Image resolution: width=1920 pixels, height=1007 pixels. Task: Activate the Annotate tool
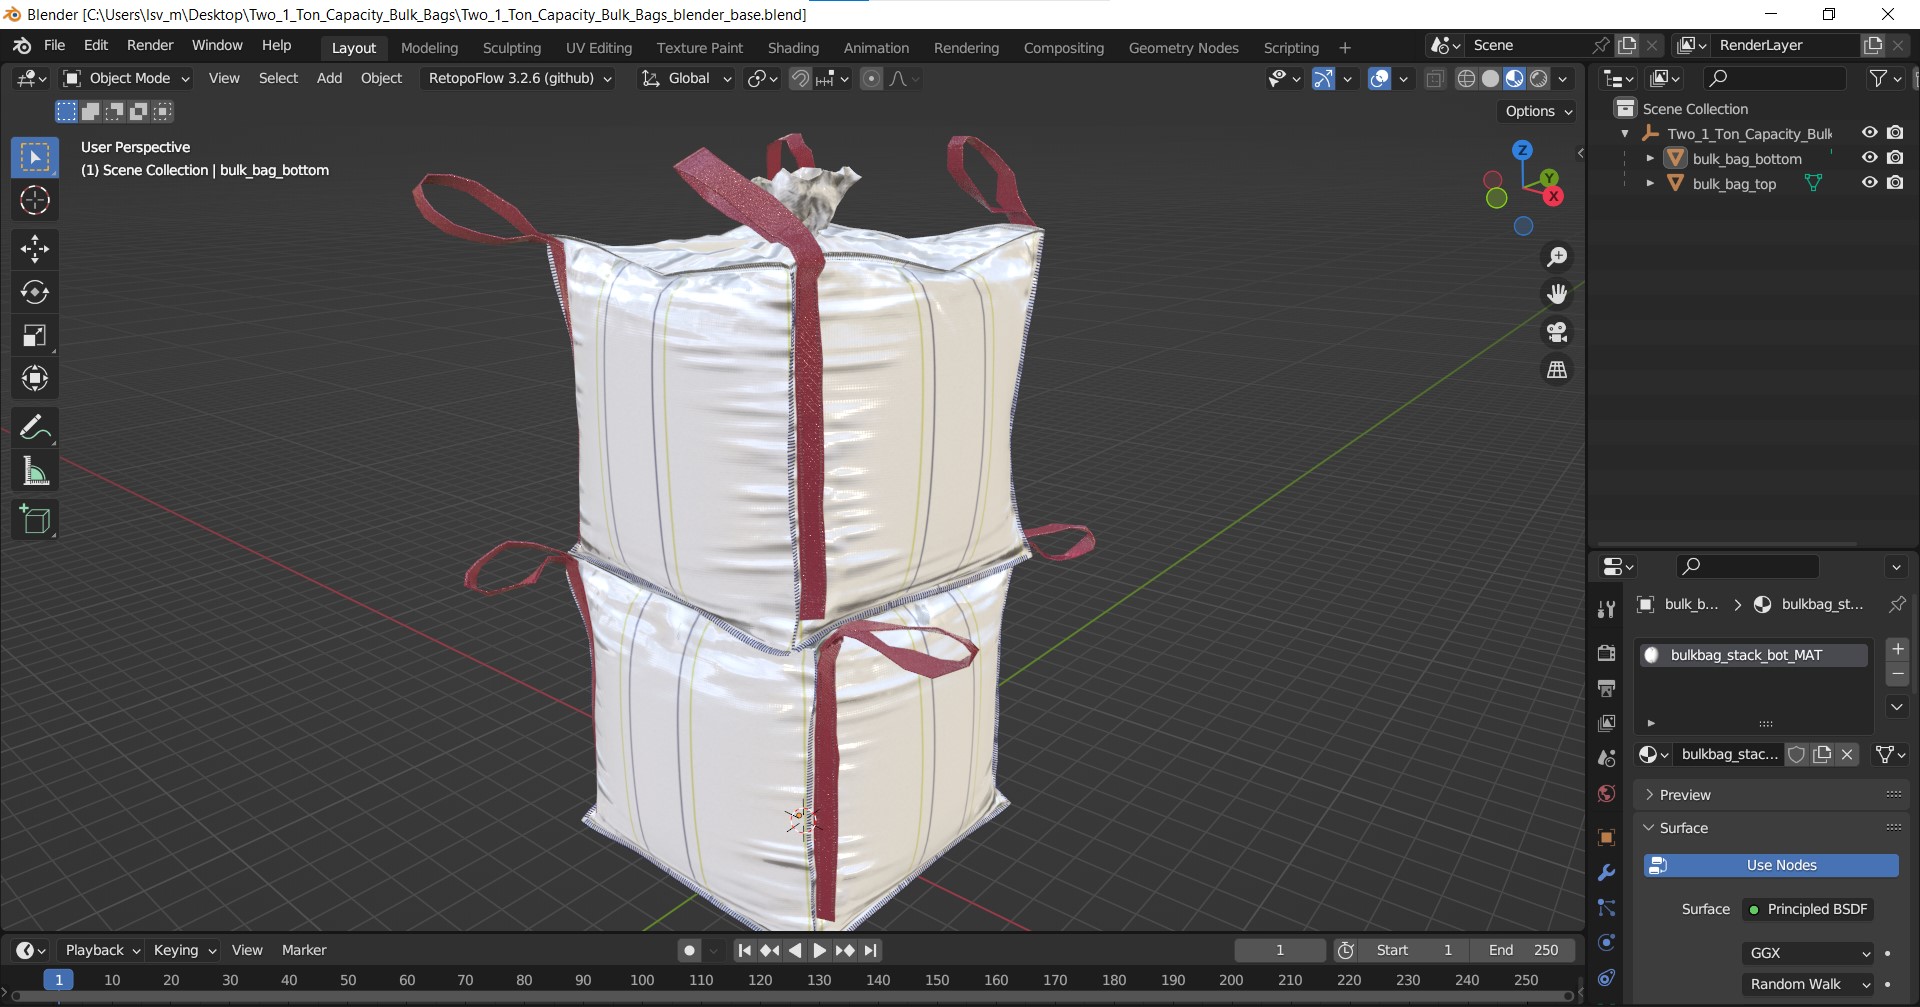coord(35,428)
